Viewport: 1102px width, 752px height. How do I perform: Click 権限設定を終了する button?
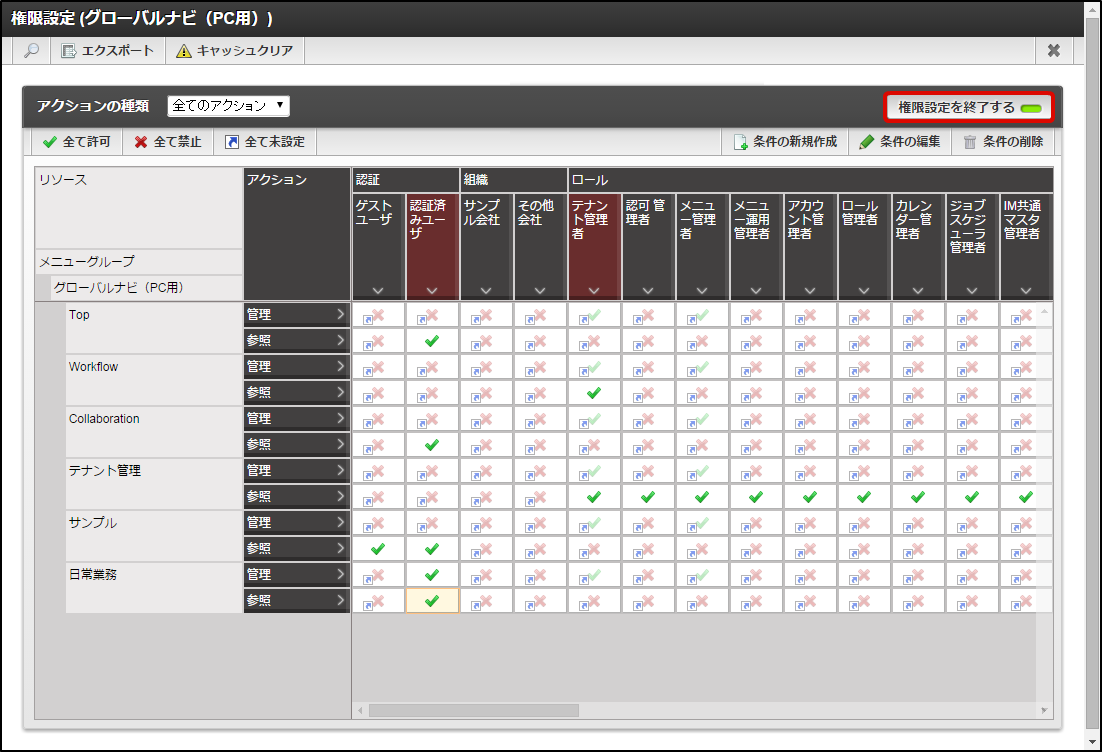coord(968,107)
